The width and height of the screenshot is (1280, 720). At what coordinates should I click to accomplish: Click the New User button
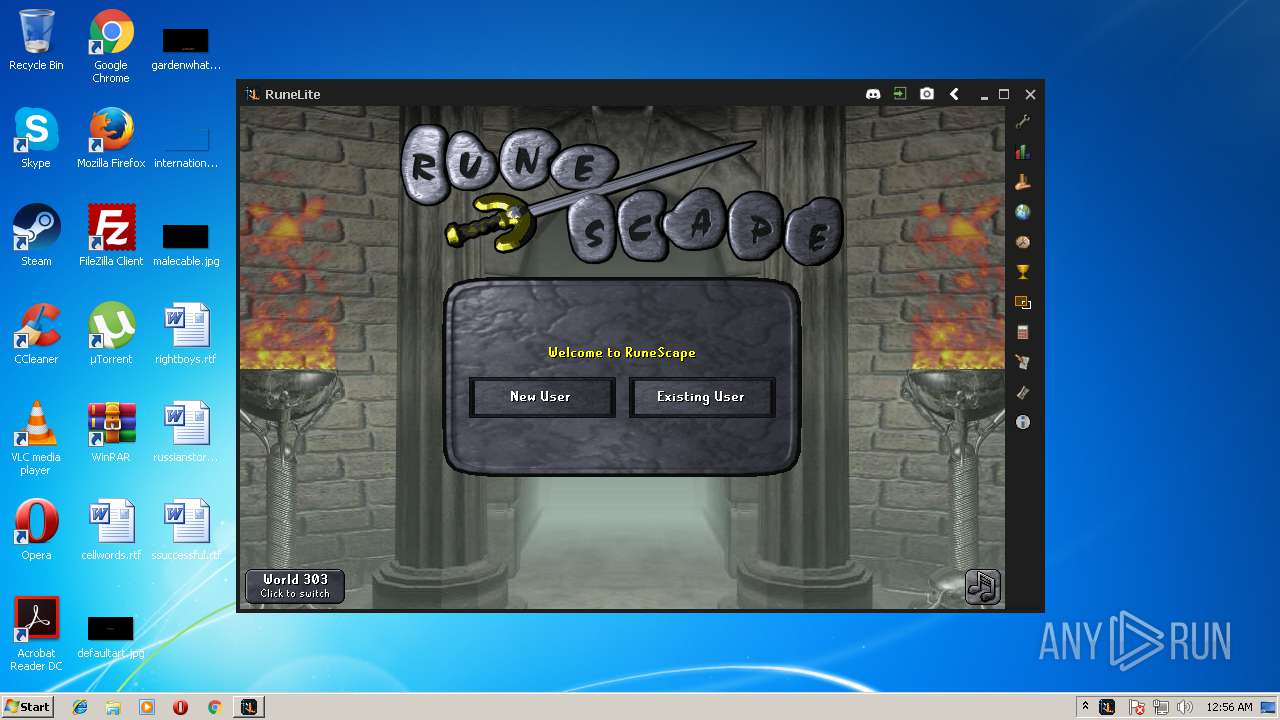pos(541,397)
